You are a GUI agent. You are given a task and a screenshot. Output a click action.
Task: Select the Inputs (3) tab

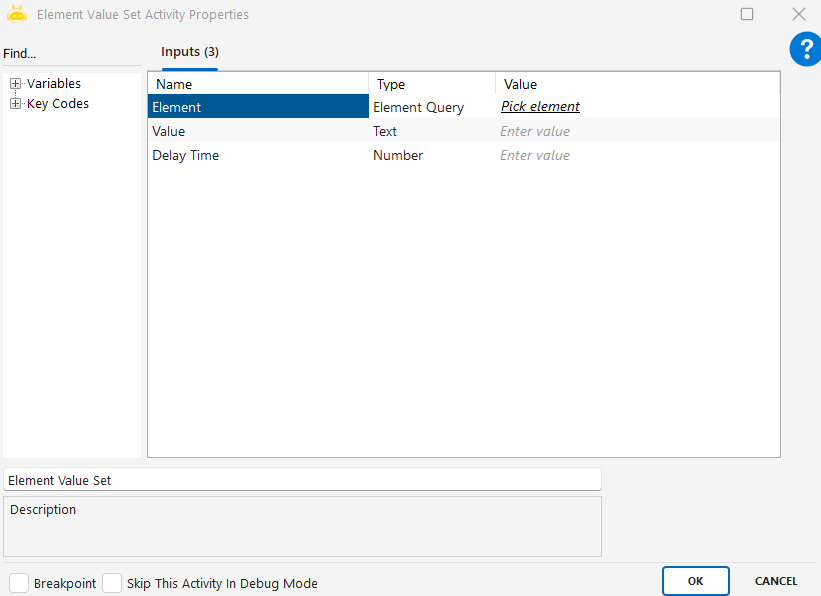pyautogui.click(x=190, y=52)
